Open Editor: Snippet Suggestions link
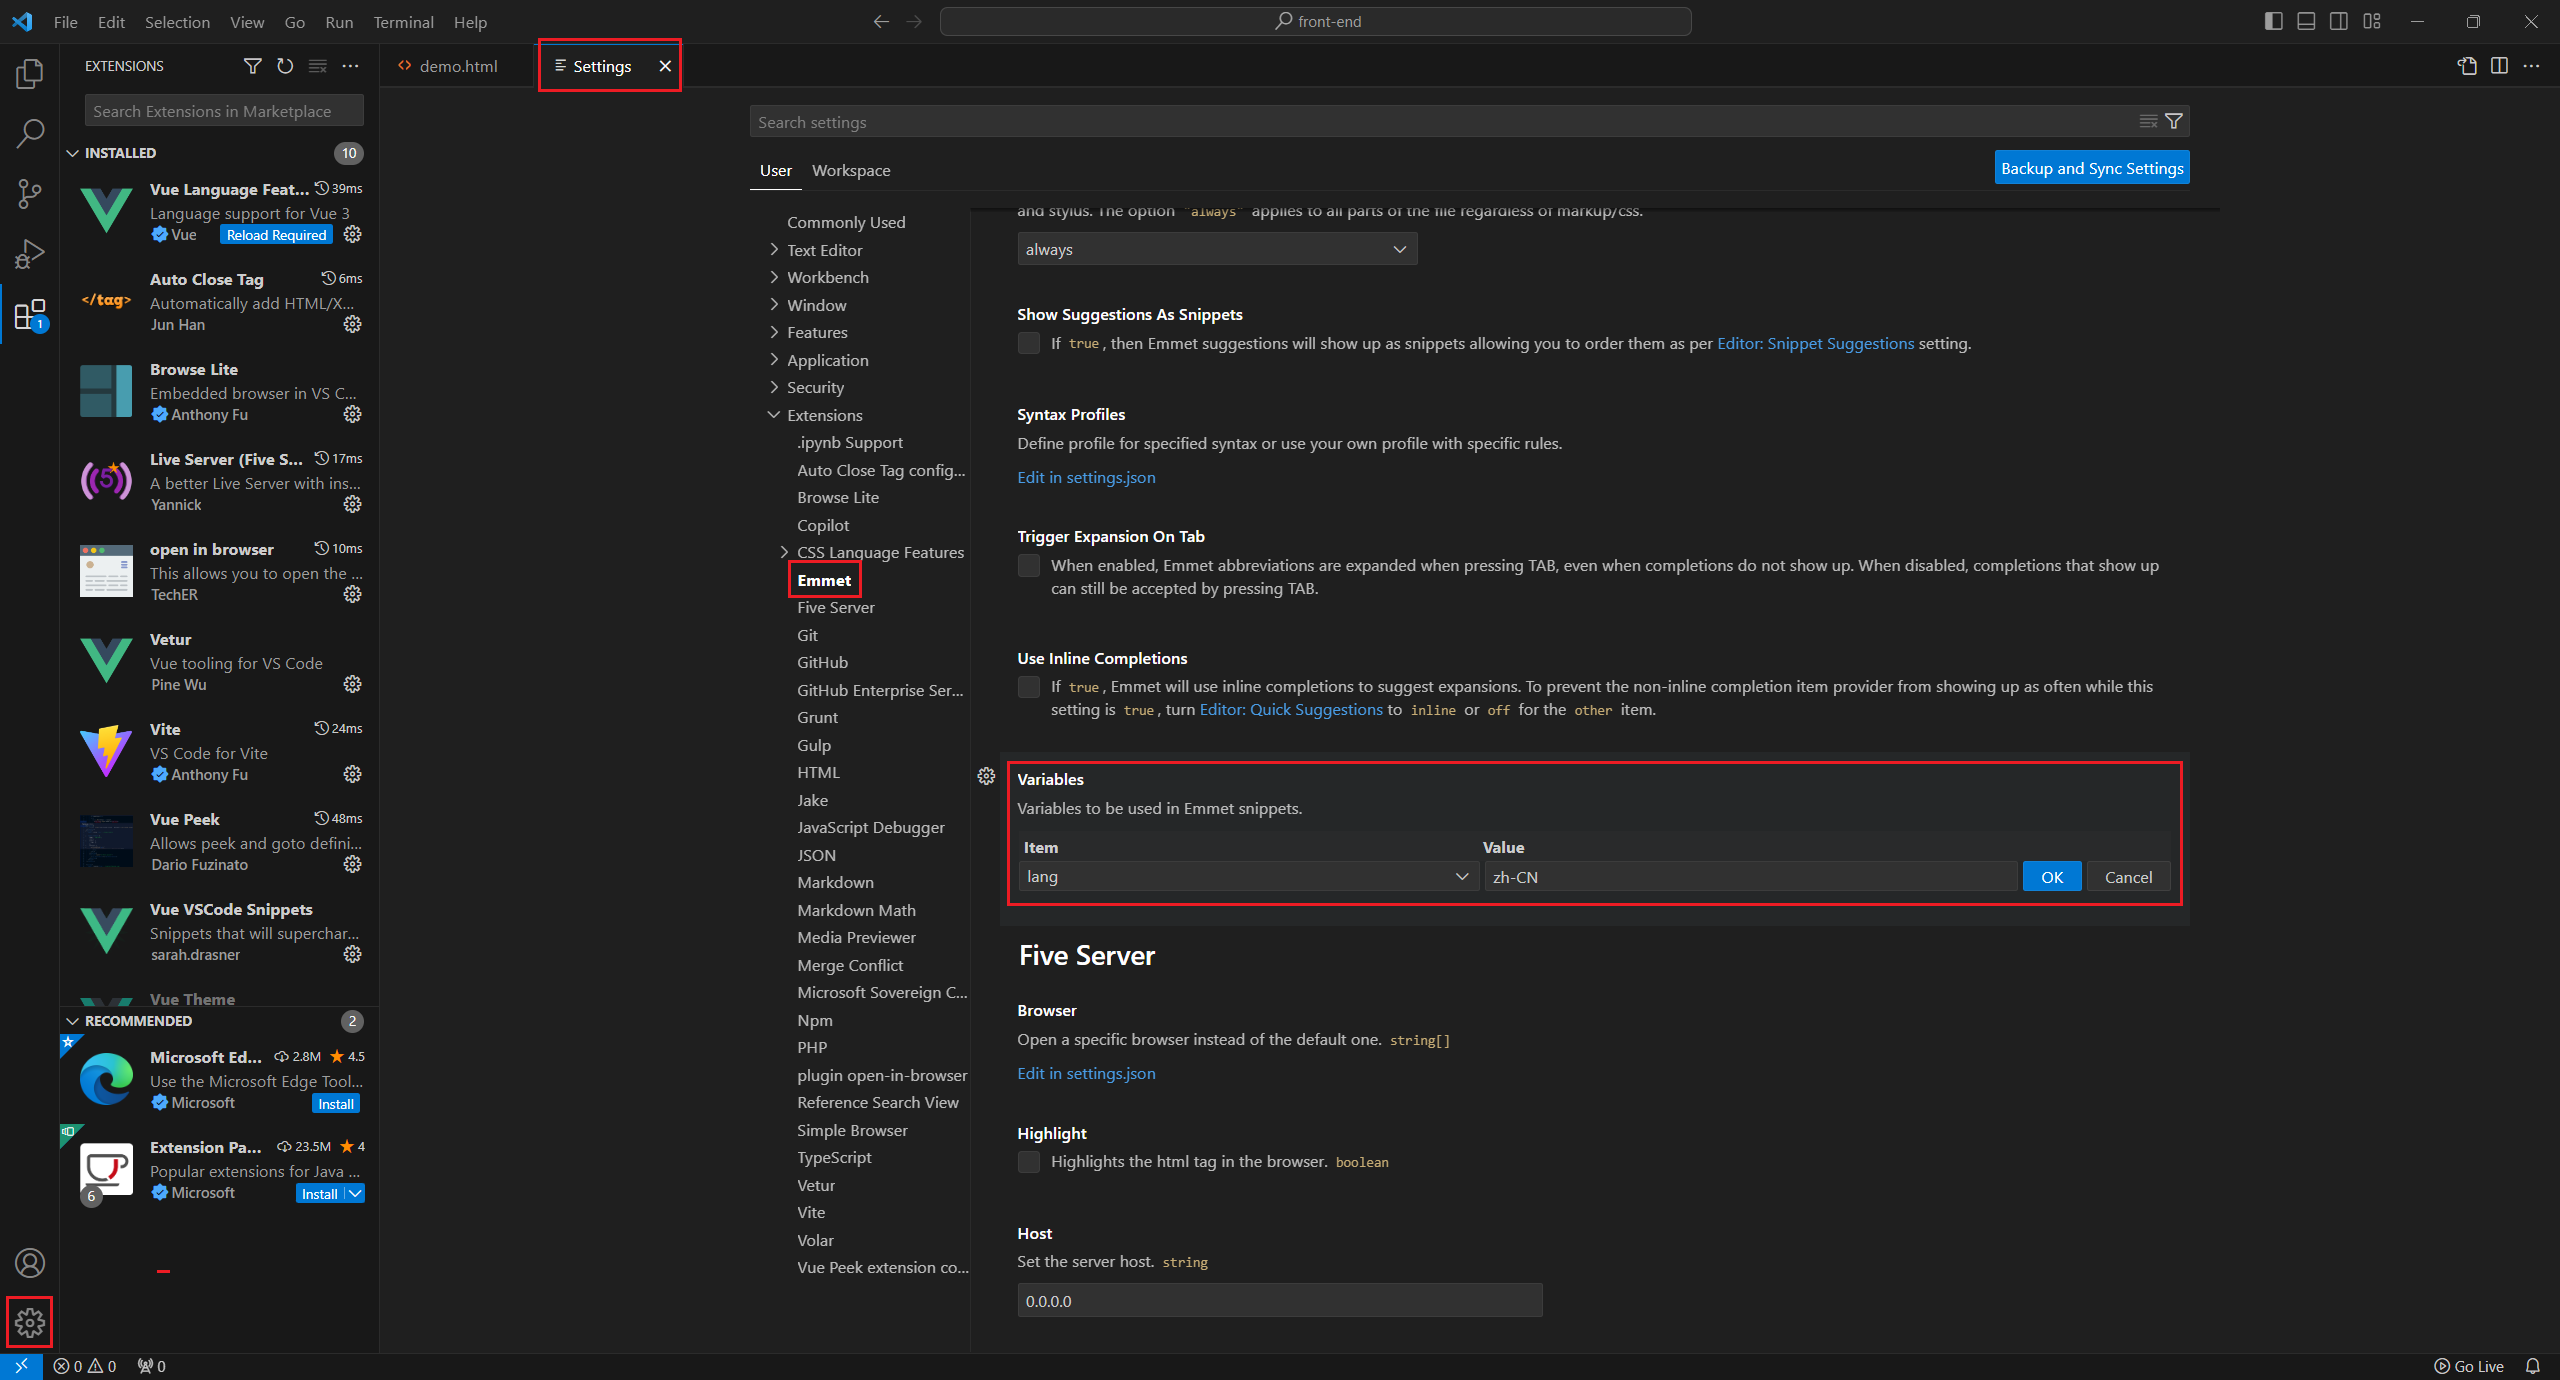Screen dimensions: 2560x1380 click(1815, 343)
